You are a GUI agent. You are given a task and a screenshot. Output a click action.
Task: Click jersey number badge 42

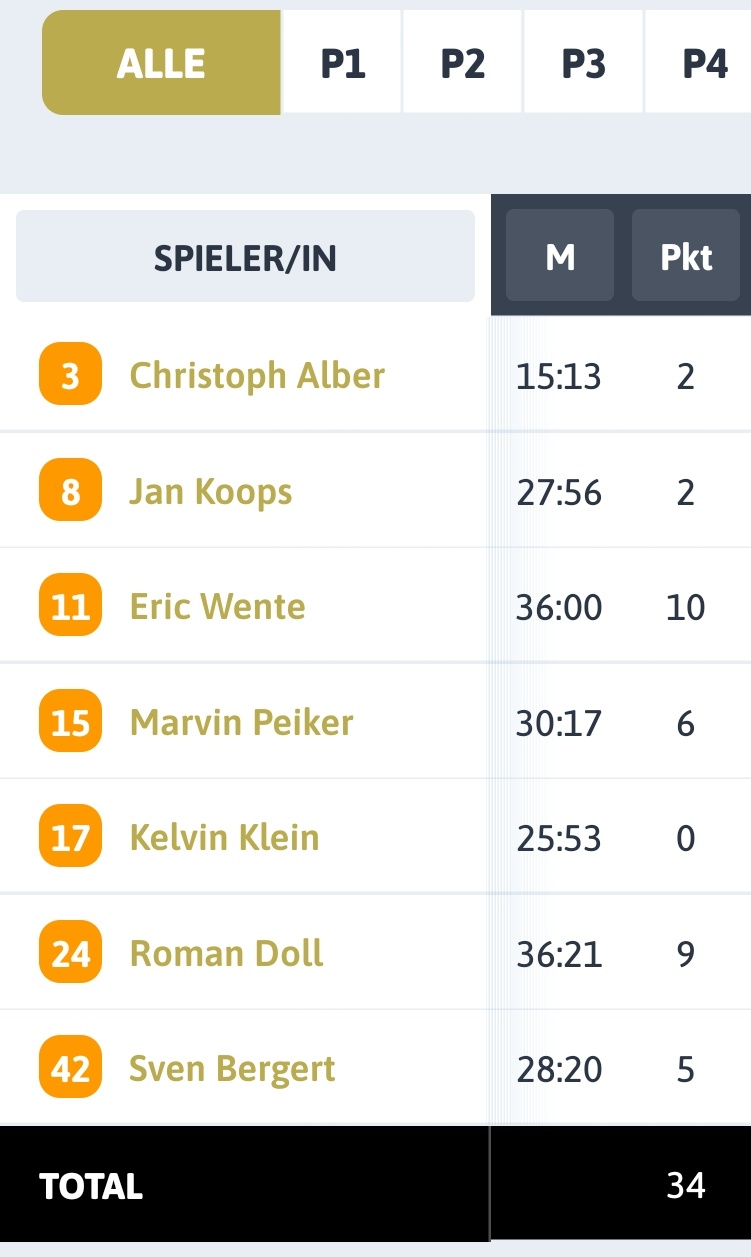pyautogui.click(x=70, y=1068)
